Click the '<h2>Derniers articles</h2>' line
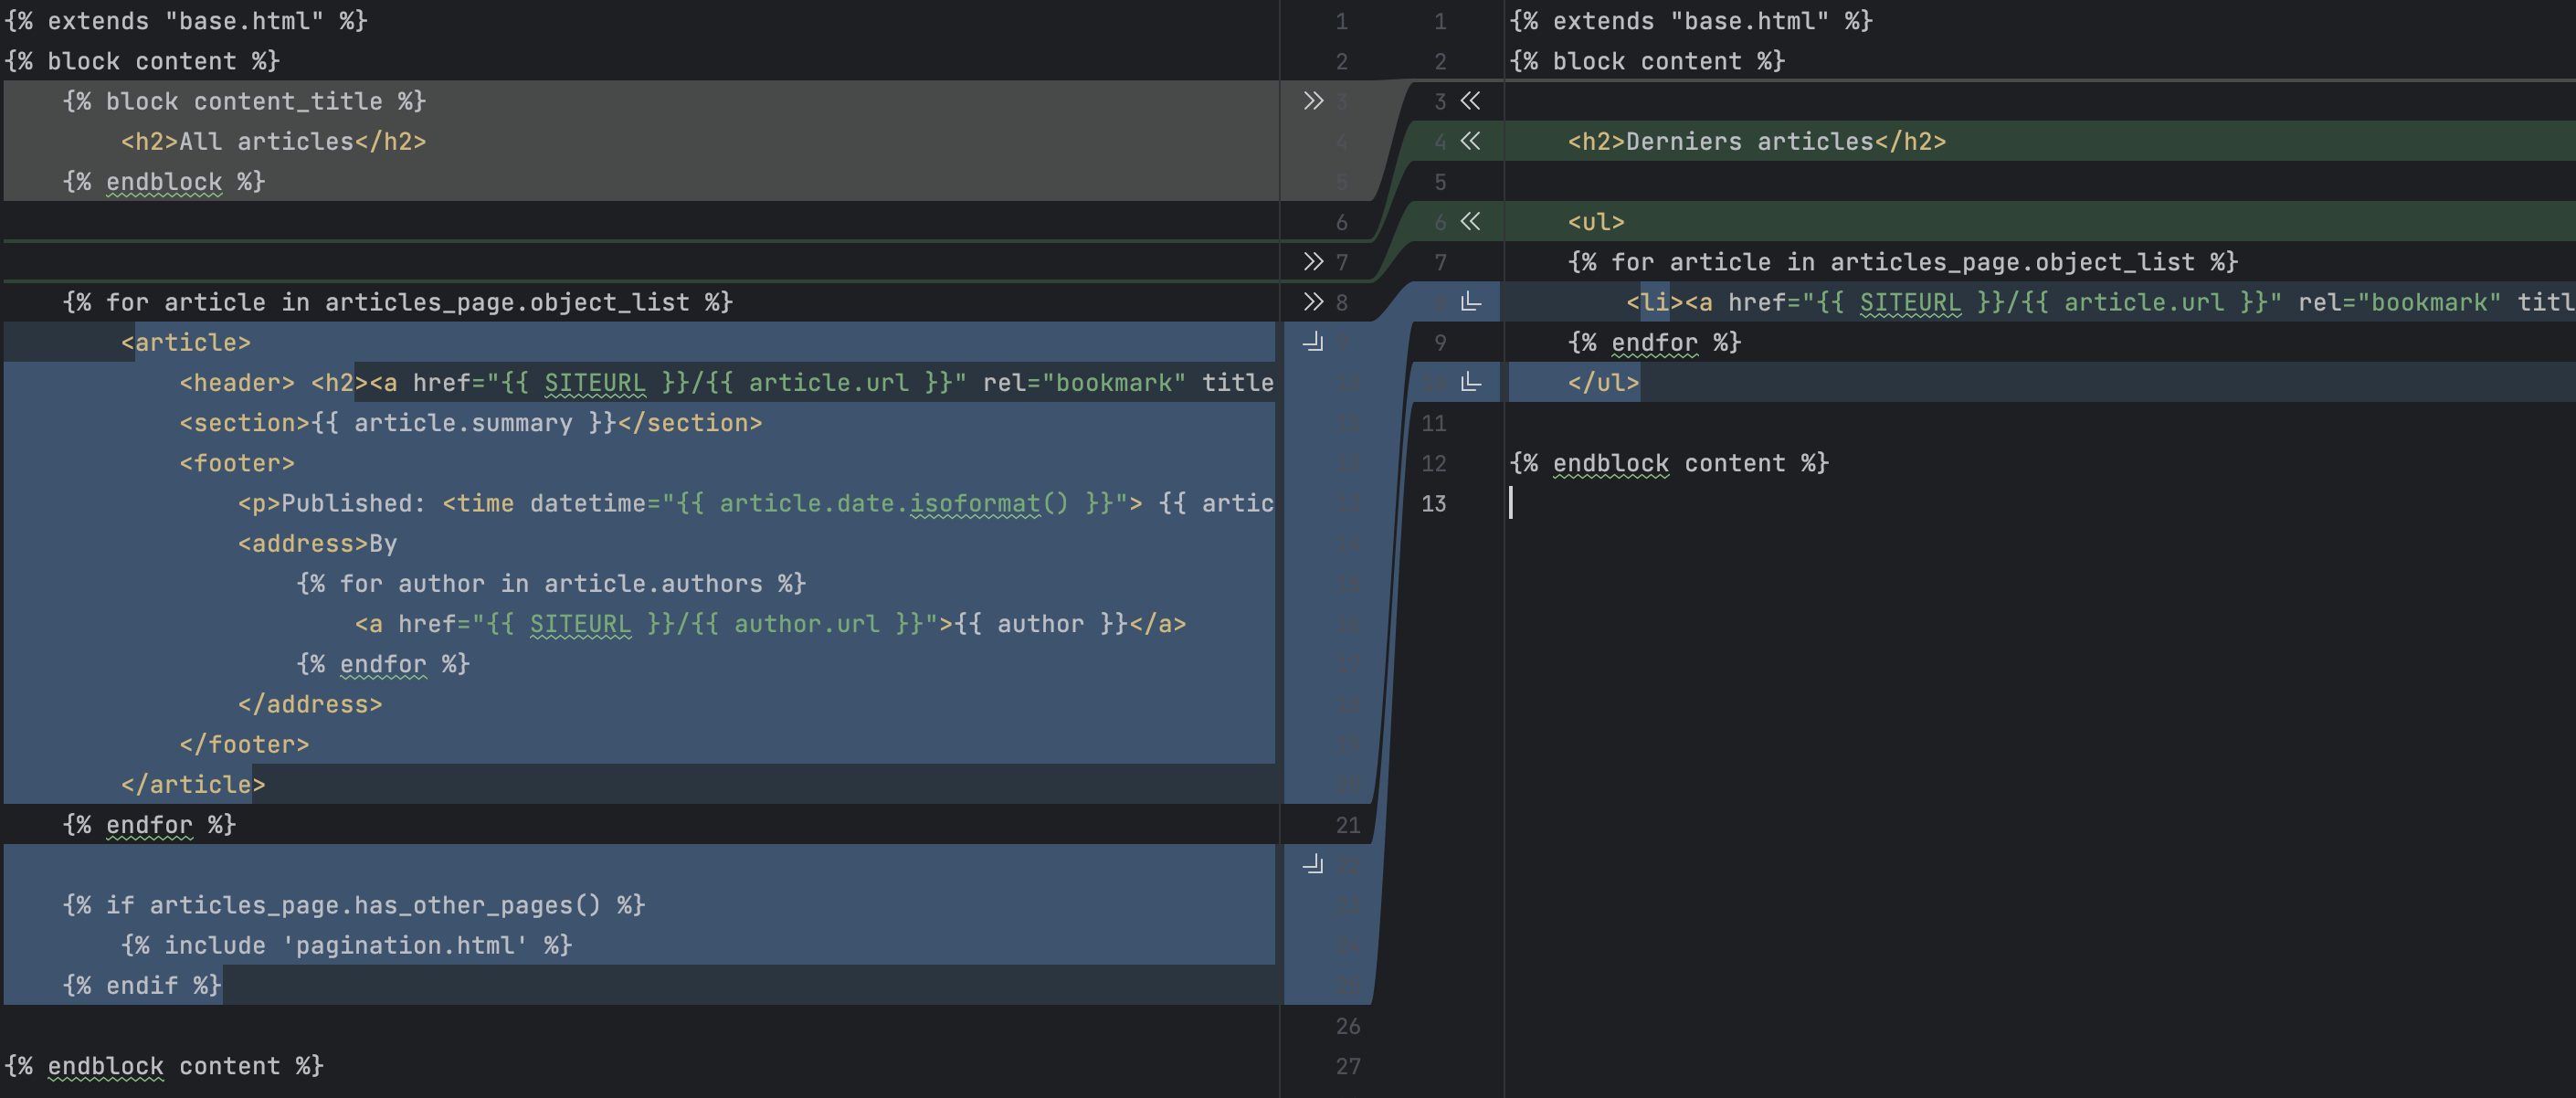 tap(1757, 141)
